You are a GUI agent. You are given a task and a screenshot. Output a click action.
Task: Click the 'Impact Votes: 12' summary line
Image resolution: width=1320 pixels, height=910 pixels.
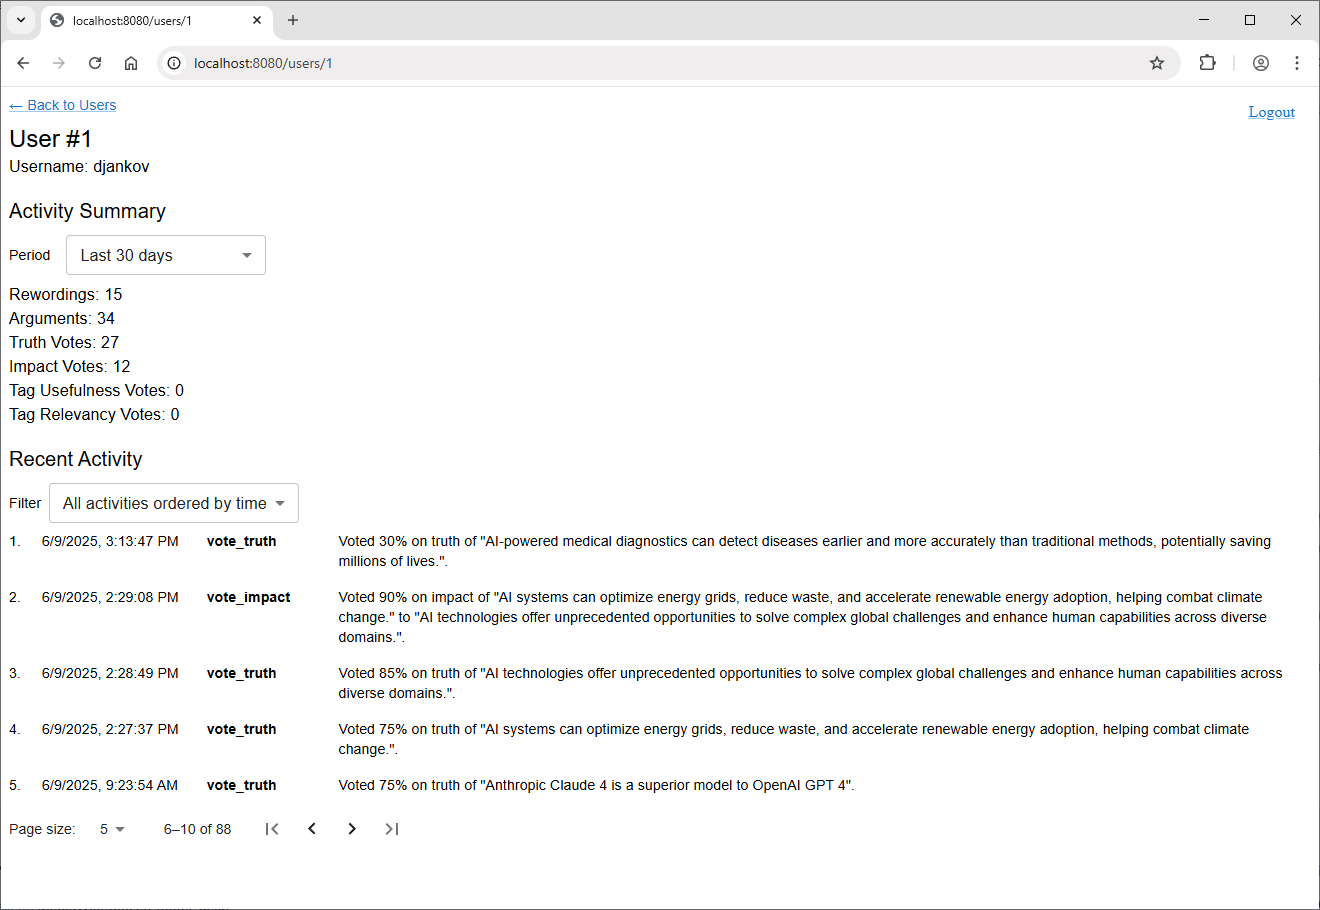pos(70,366)
